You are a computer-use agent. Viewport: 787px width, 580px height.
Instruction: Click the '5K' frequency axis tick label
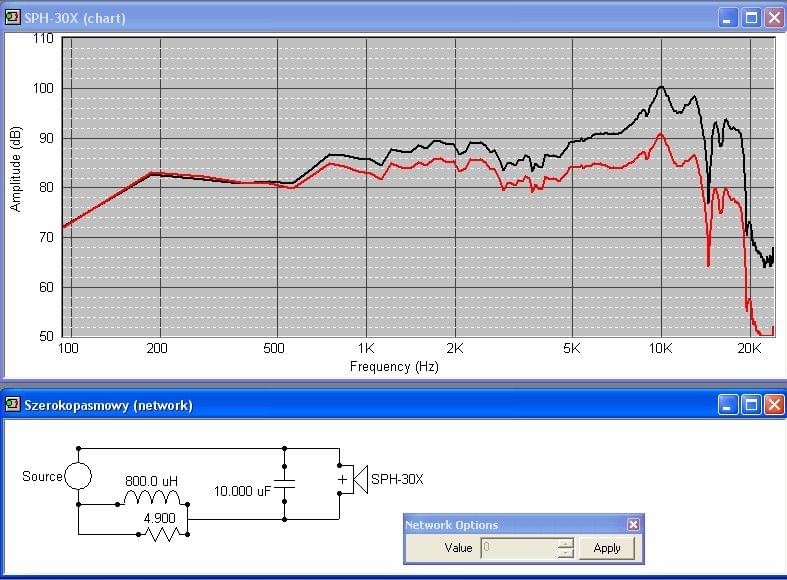point(572,348)
